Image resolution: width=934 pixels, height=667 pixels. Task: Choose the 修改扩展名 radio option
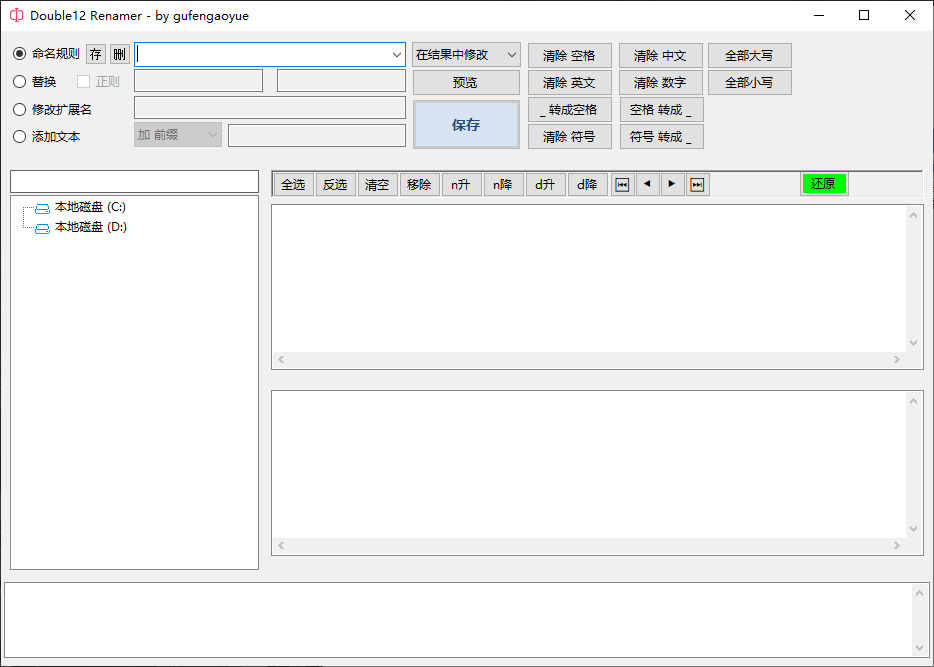point(20,109)
